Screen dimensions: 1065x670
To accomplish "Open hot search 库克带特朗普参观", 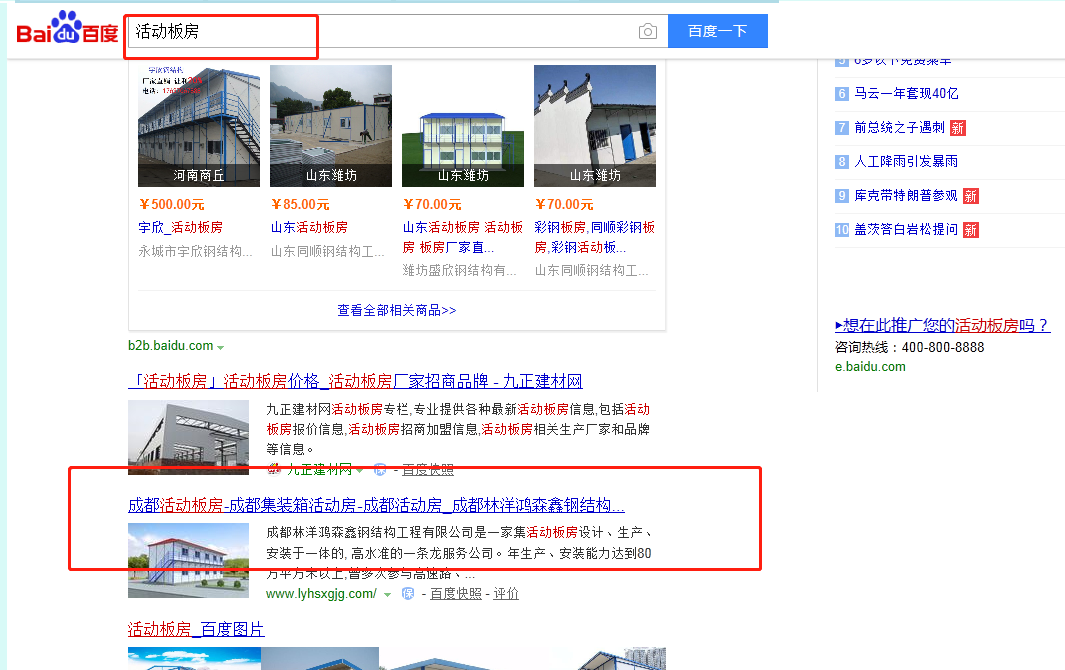I will pyautogui.click(x=906, y=196).
